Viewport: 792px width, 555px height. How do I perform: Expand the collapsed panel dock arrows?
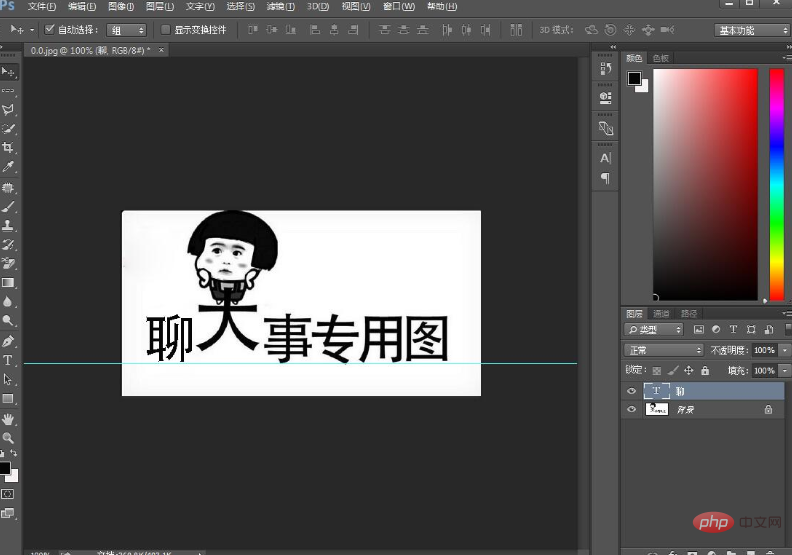(613, 47)
